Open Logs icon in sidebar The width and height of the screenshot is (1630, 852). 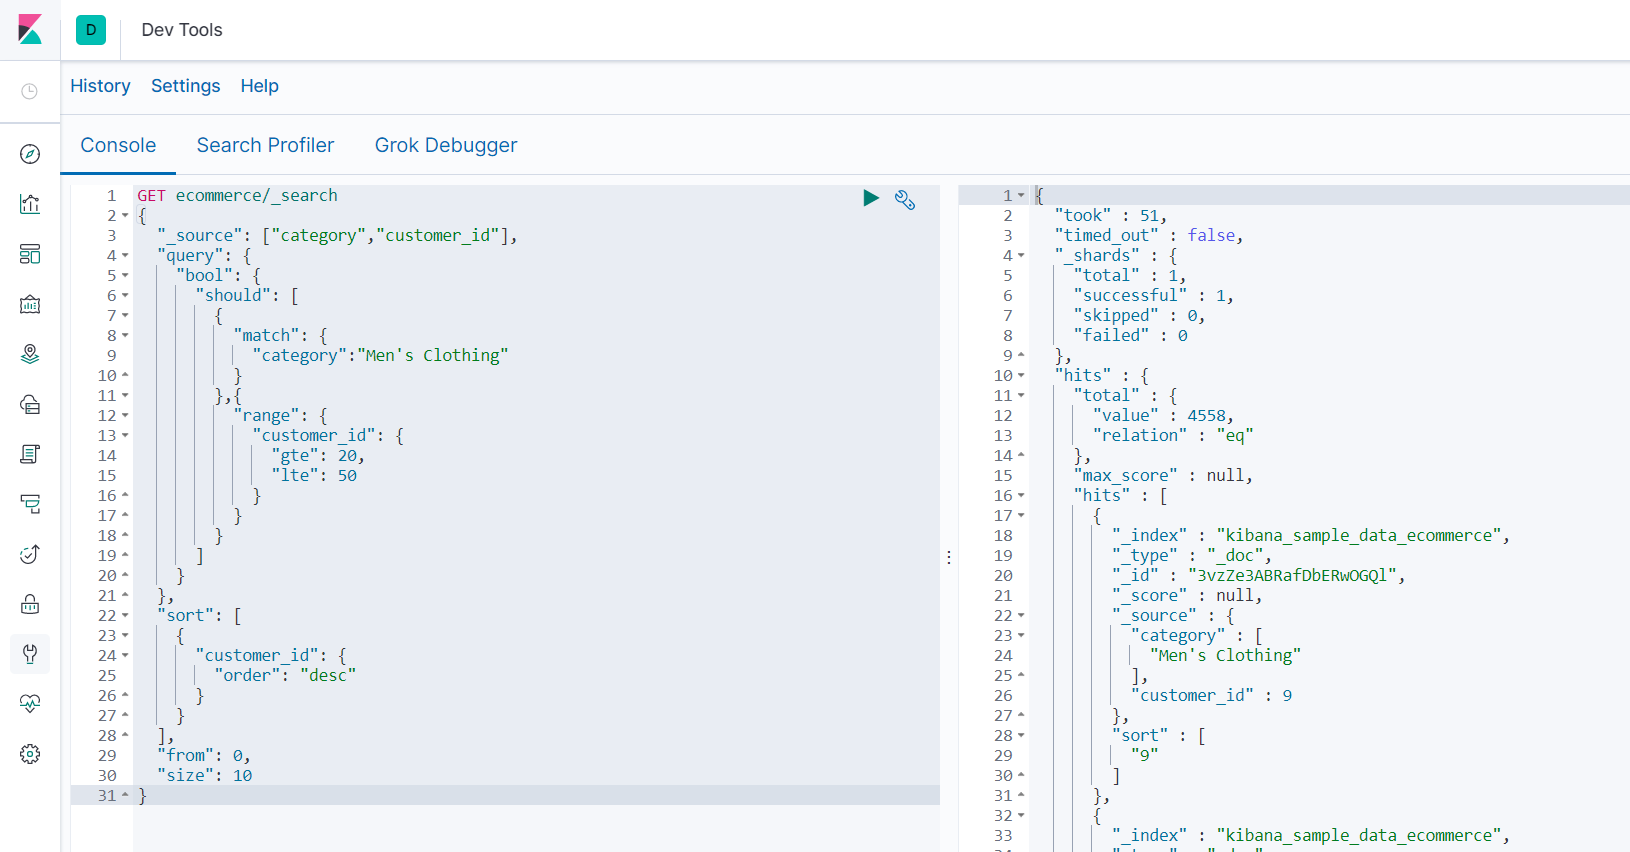(30, 454)
